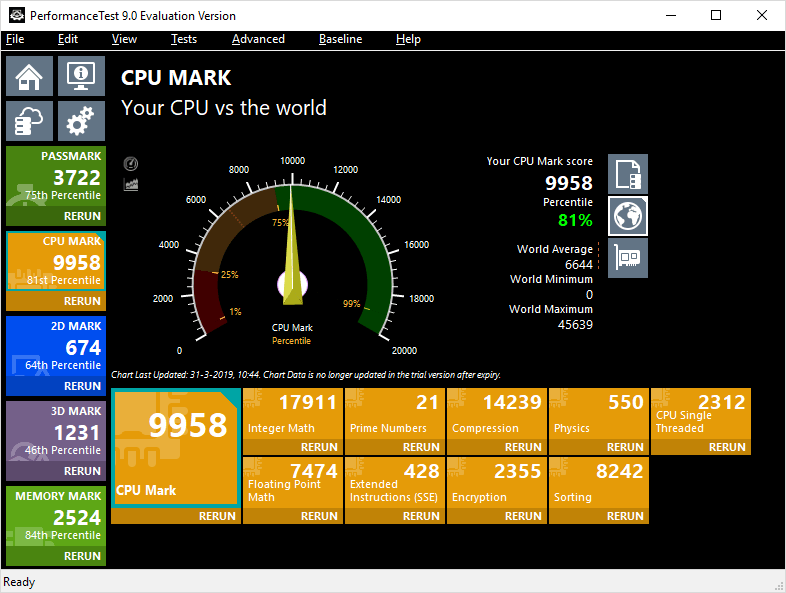Rerun the PassMark overall test
This screenshot has height=593, width=786.
(82, 216)
